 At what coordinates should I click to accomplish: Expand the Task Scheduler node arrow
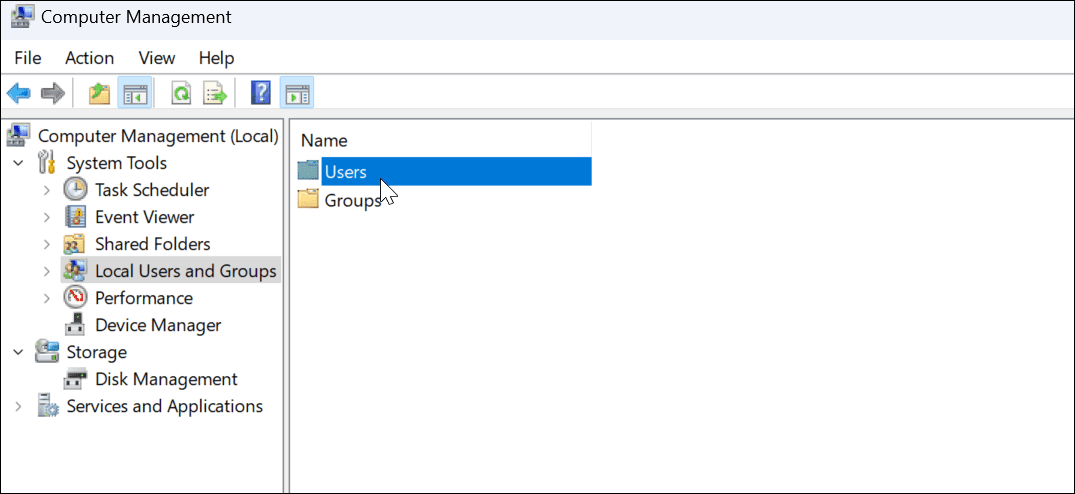[x=47, y=190]
